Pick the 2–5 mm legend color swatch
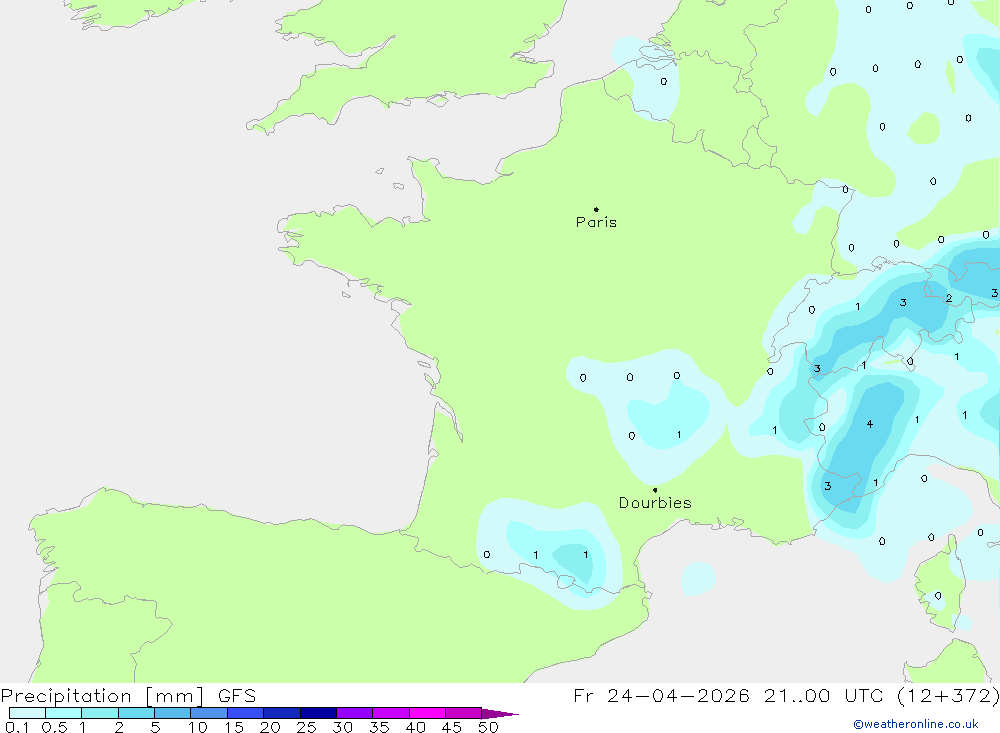The height and width of the screenshot is (733, 1000). click(x=136, y=713)
